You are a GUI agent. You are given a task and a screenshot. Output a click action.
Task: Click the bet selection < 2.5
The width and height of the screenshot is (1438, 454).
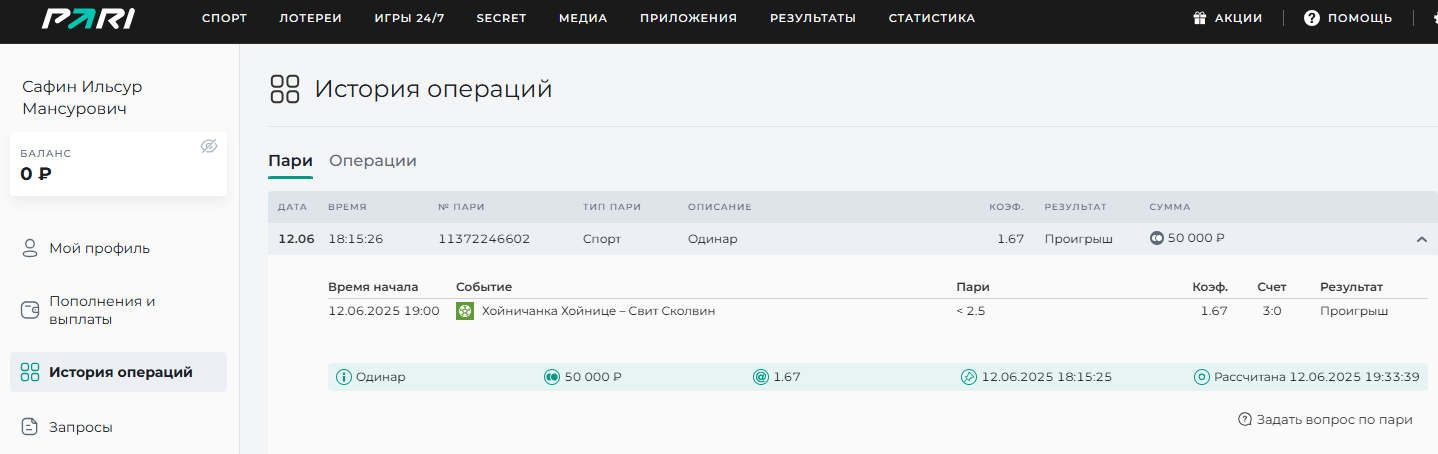pyautogui.click(x=971, y=311)
